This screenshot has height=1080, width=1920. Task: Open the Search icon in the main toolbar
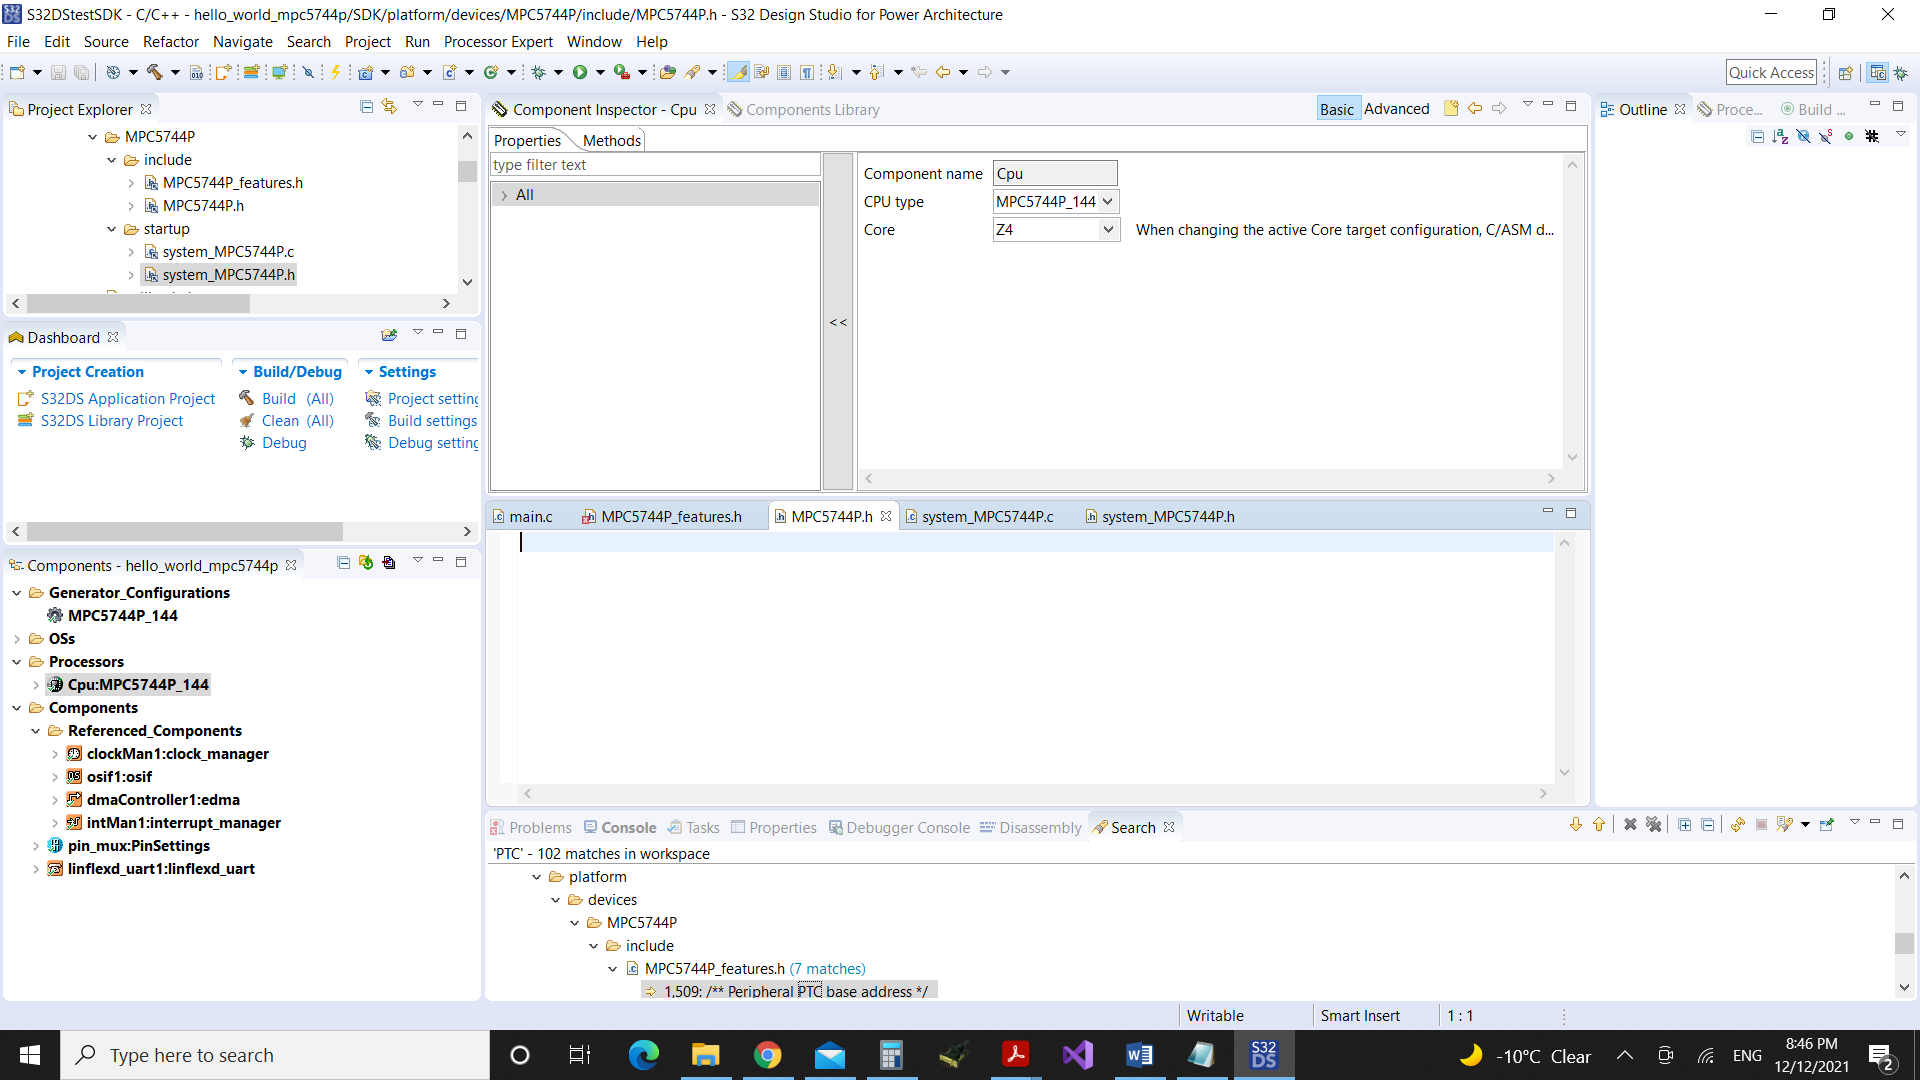pyautogui.click(x=697, y=72)
